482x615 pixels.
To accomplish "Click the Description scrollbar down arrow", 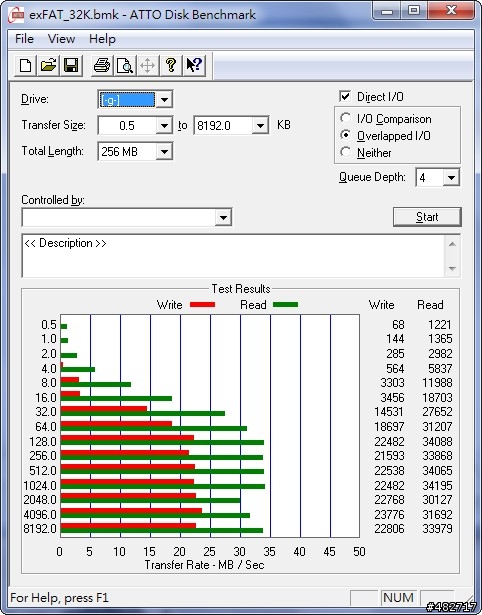I will 452,269.
